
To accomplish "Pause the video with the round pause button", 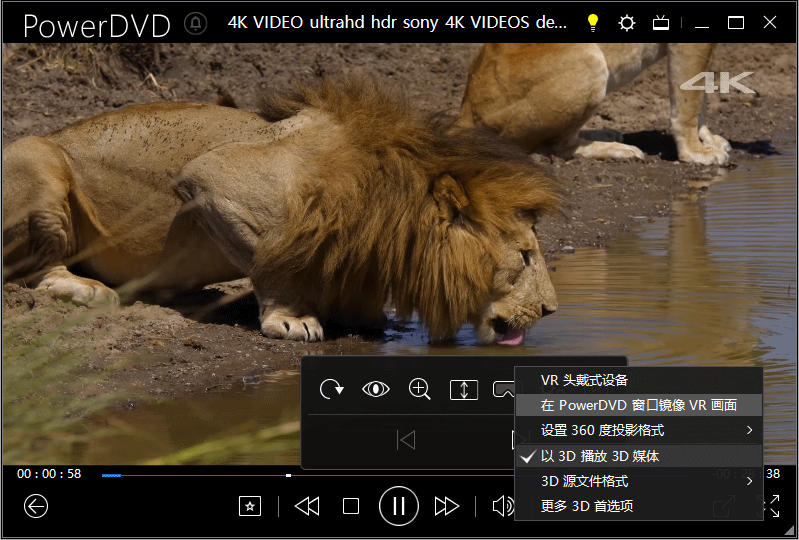I will 398,506.
